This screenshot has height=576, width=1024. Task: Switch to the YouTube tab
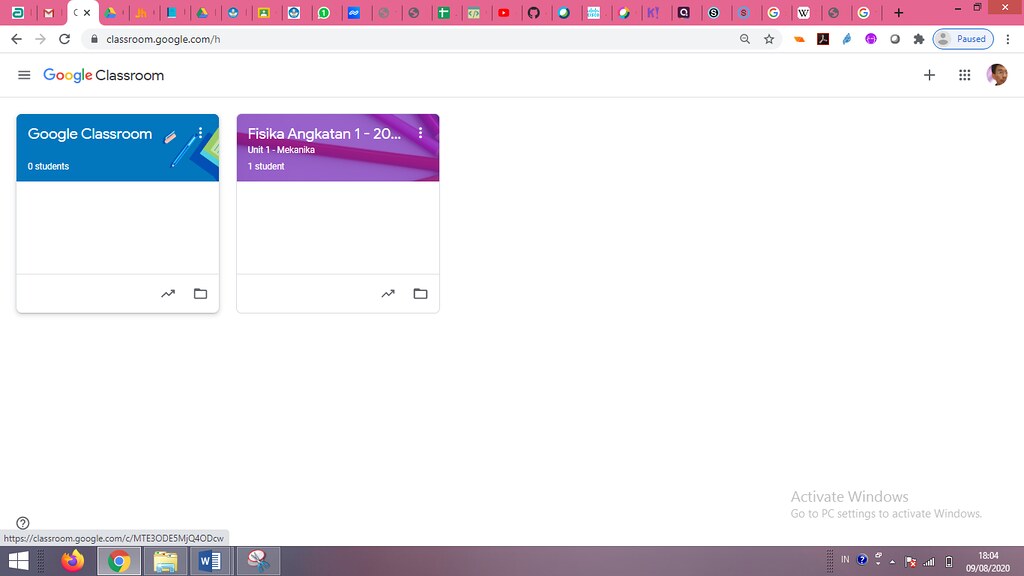click(504, 12)
